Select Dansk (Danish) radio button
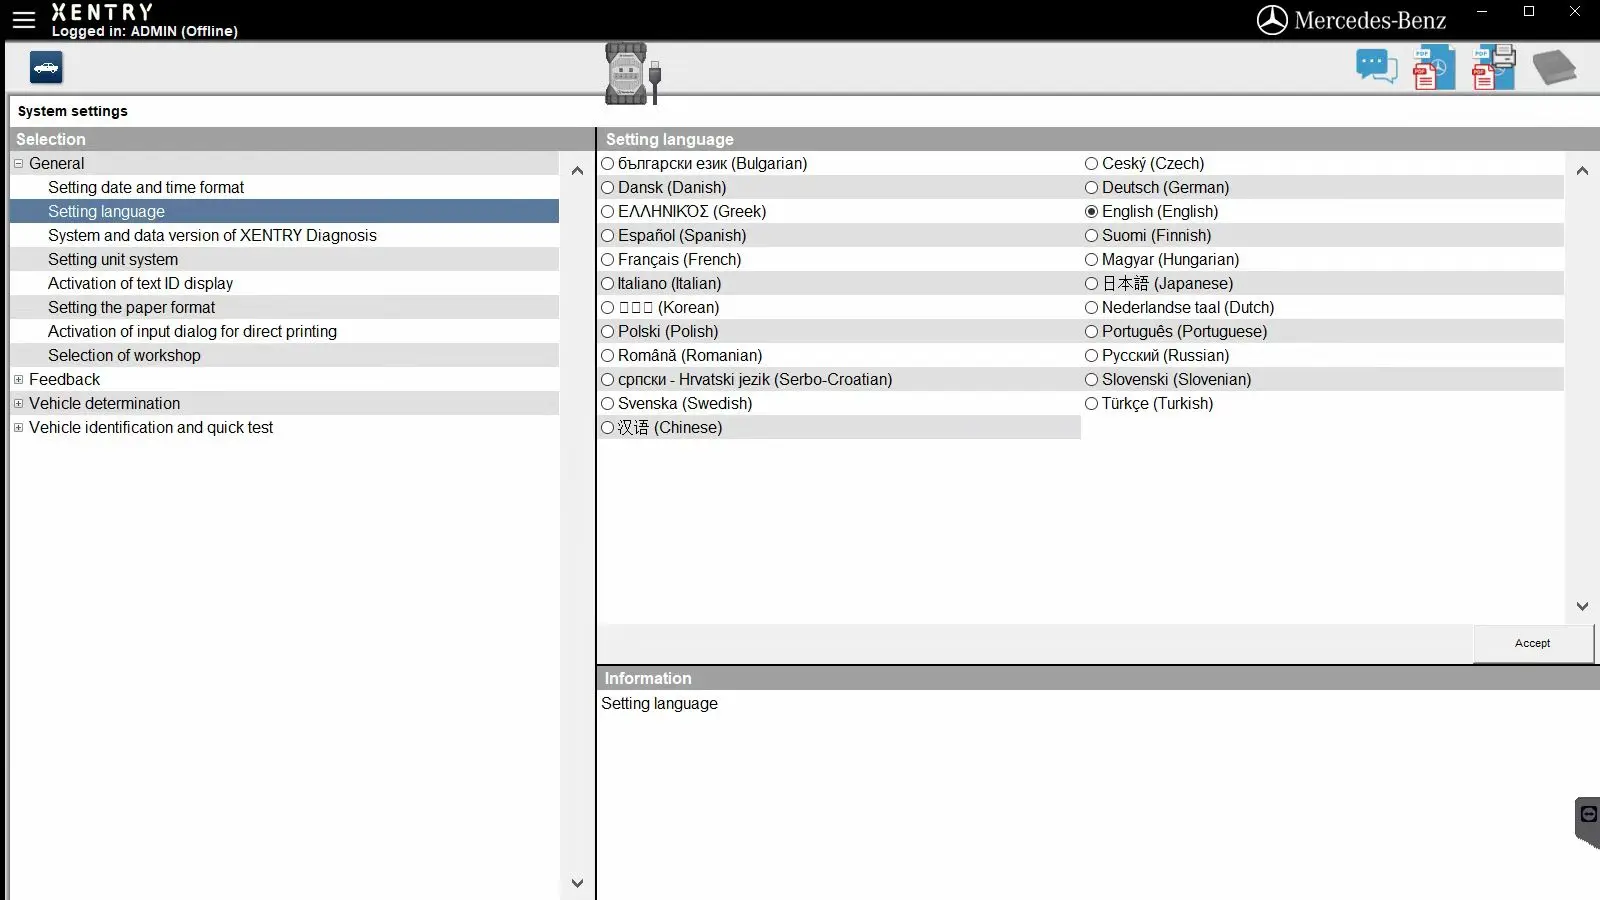Screen dimensions: 1600x900 coord(607,187)
